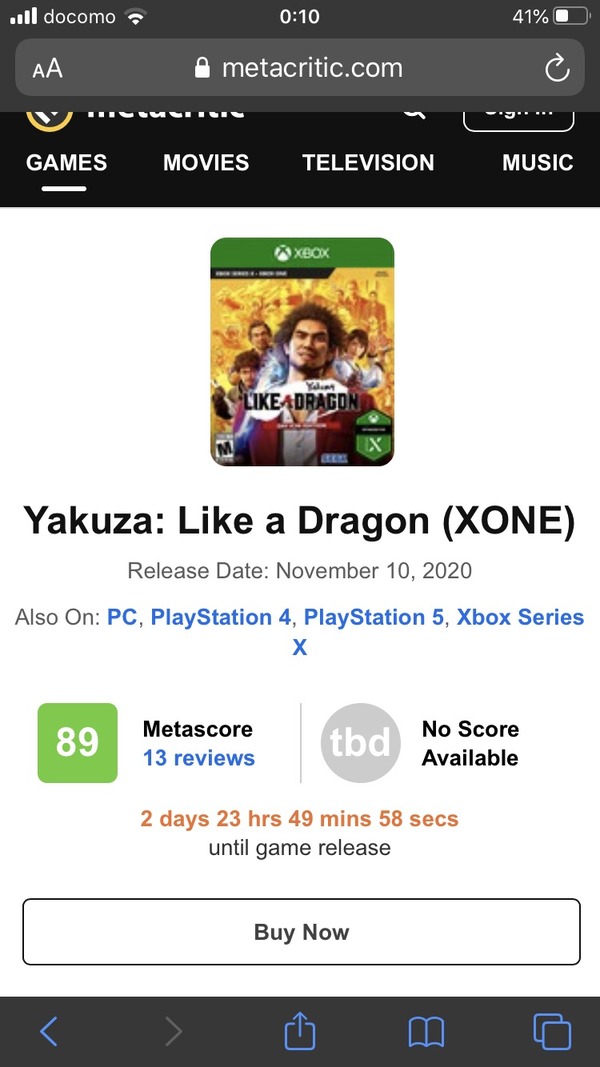Open the PlayStation 4 platform link
The height and width of the screenshot is (1067, 600).
click(220, 617)
